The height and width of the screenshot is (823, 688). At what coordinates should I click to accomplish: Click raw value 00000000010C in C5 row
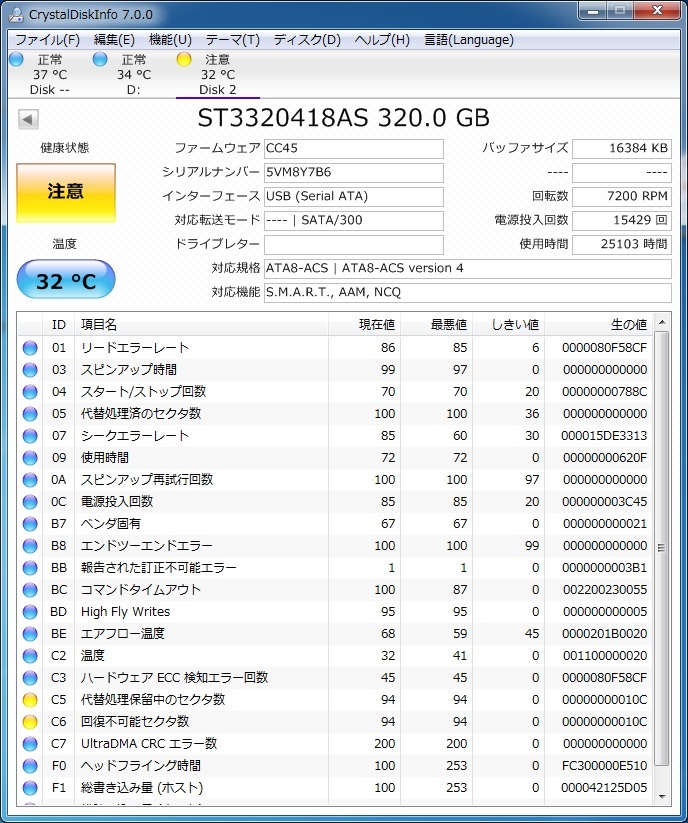pos(605,700)
